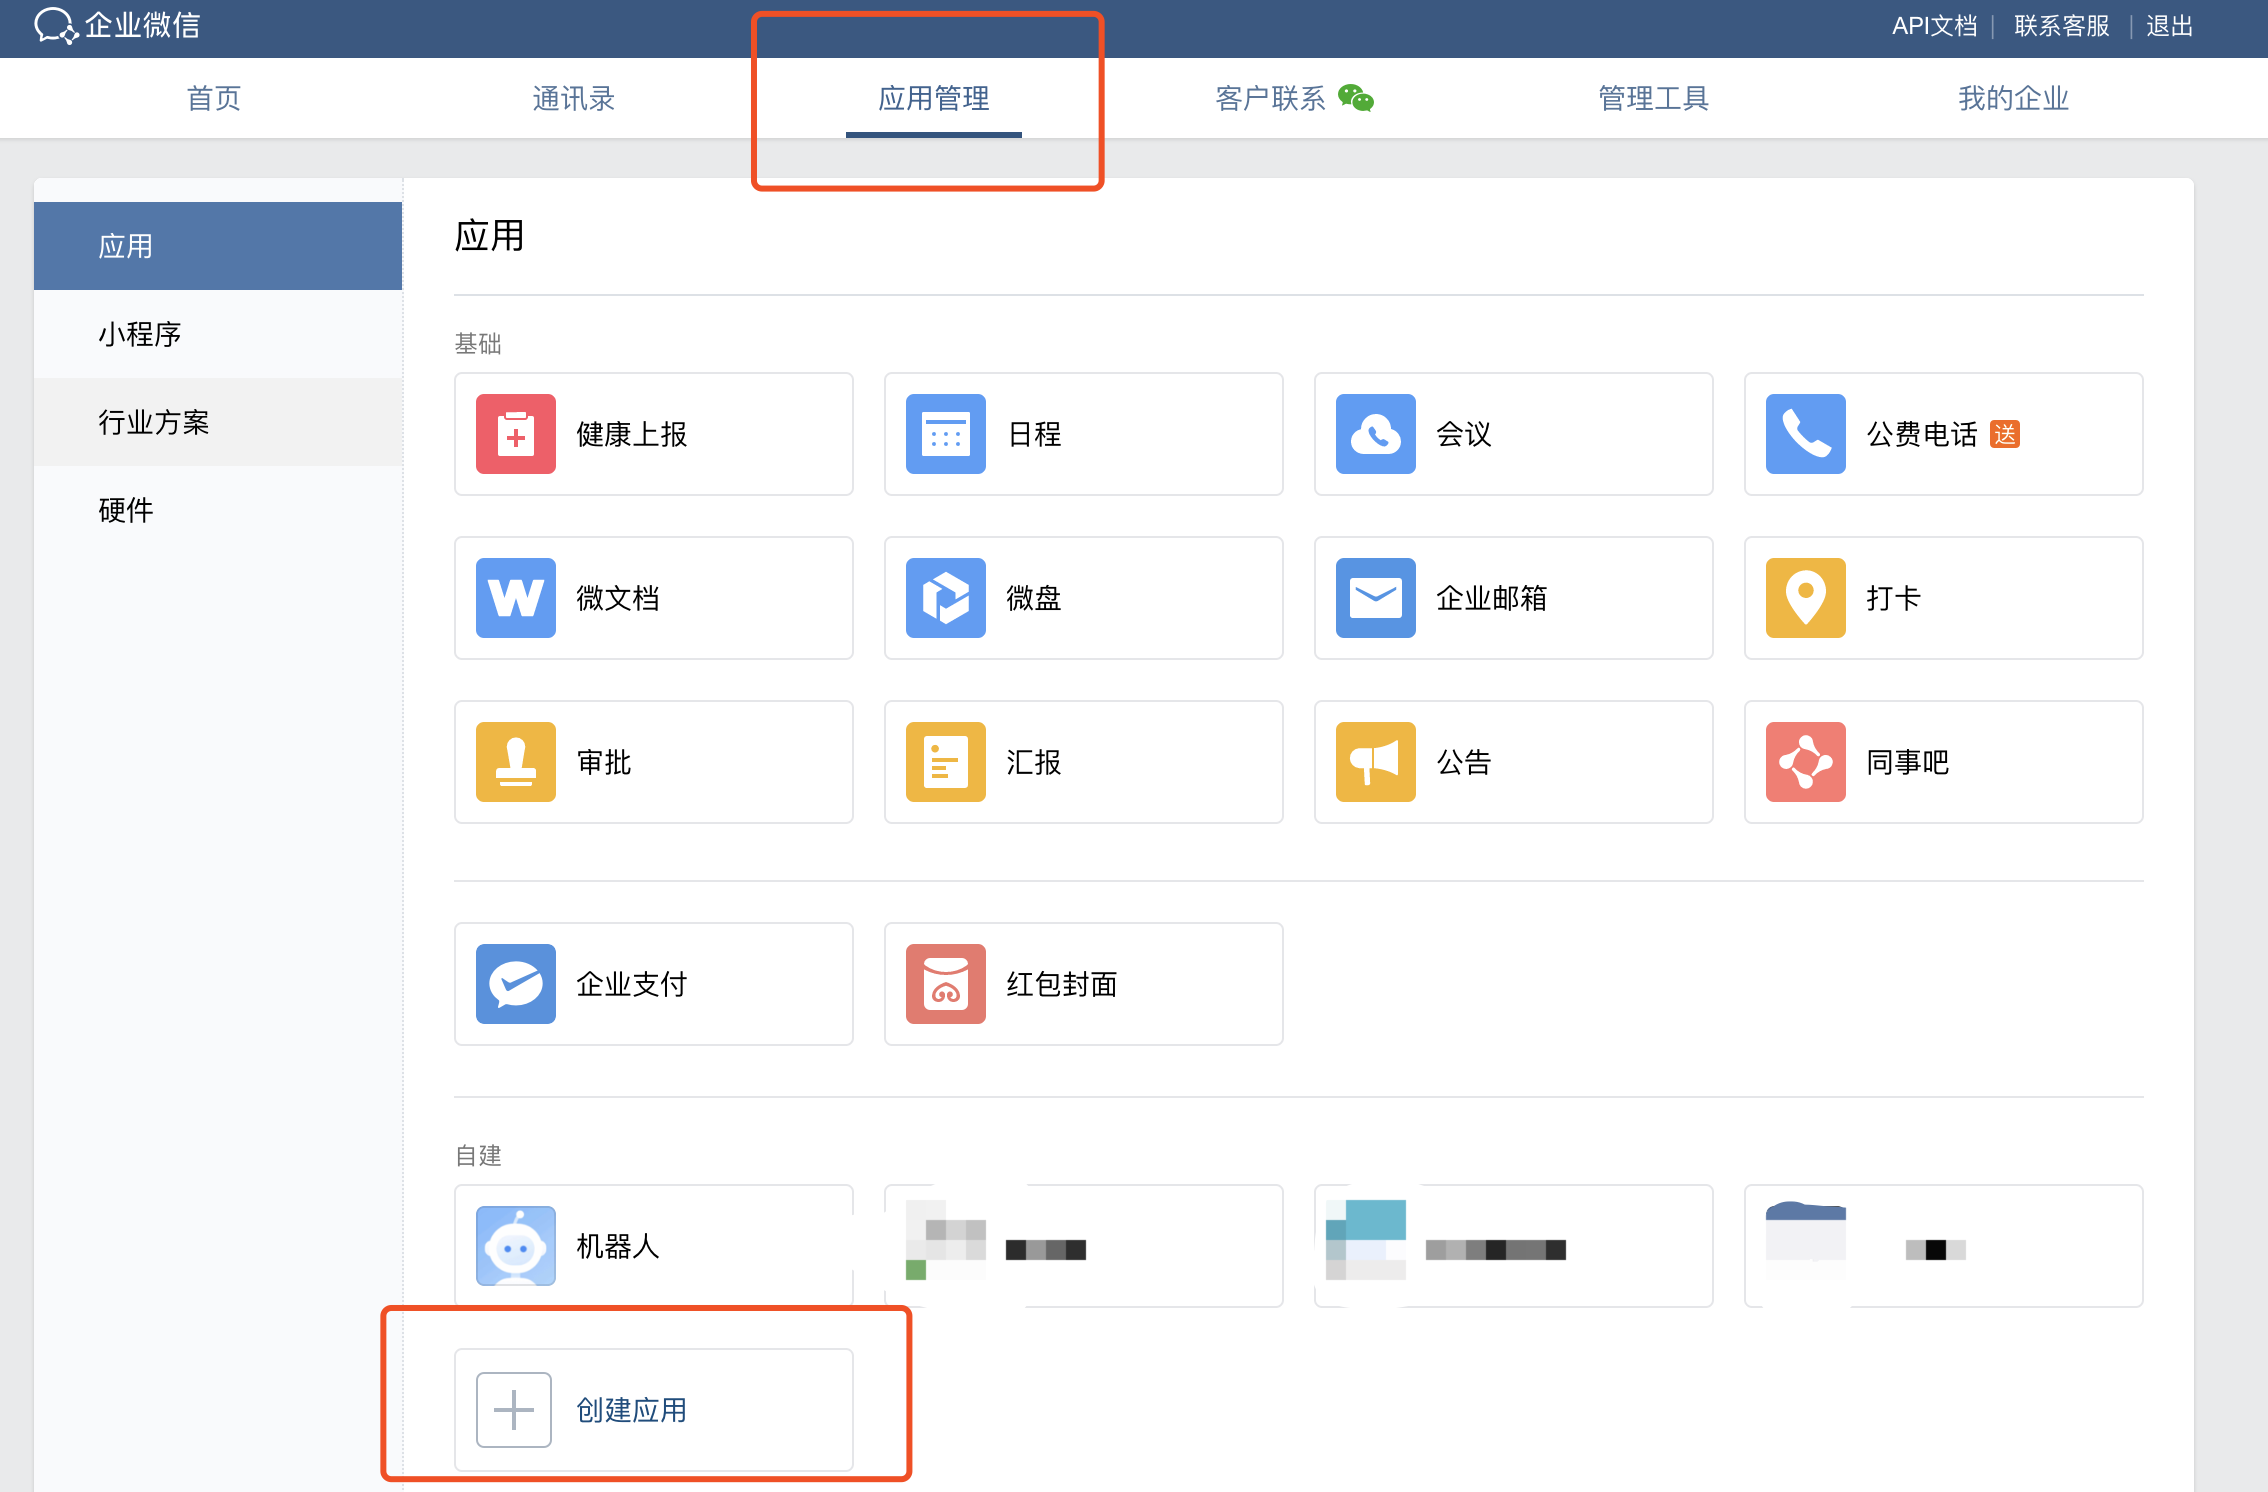Click the 微盘 cloud drive icon
The height and width of the screenshot is (1492, 2268).
click(x=945, y=598)
